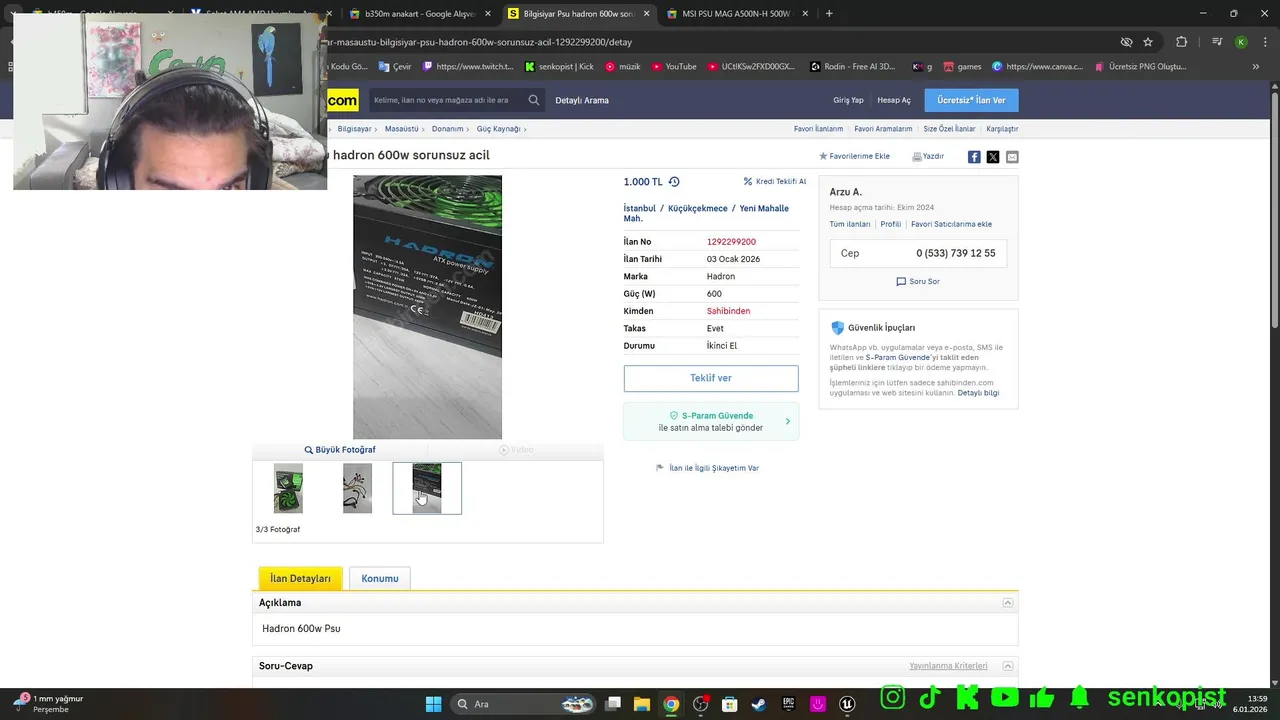Click the Giriş Yap link
The width and height of the screenshot is (1280, 720).
coord(848,100)
